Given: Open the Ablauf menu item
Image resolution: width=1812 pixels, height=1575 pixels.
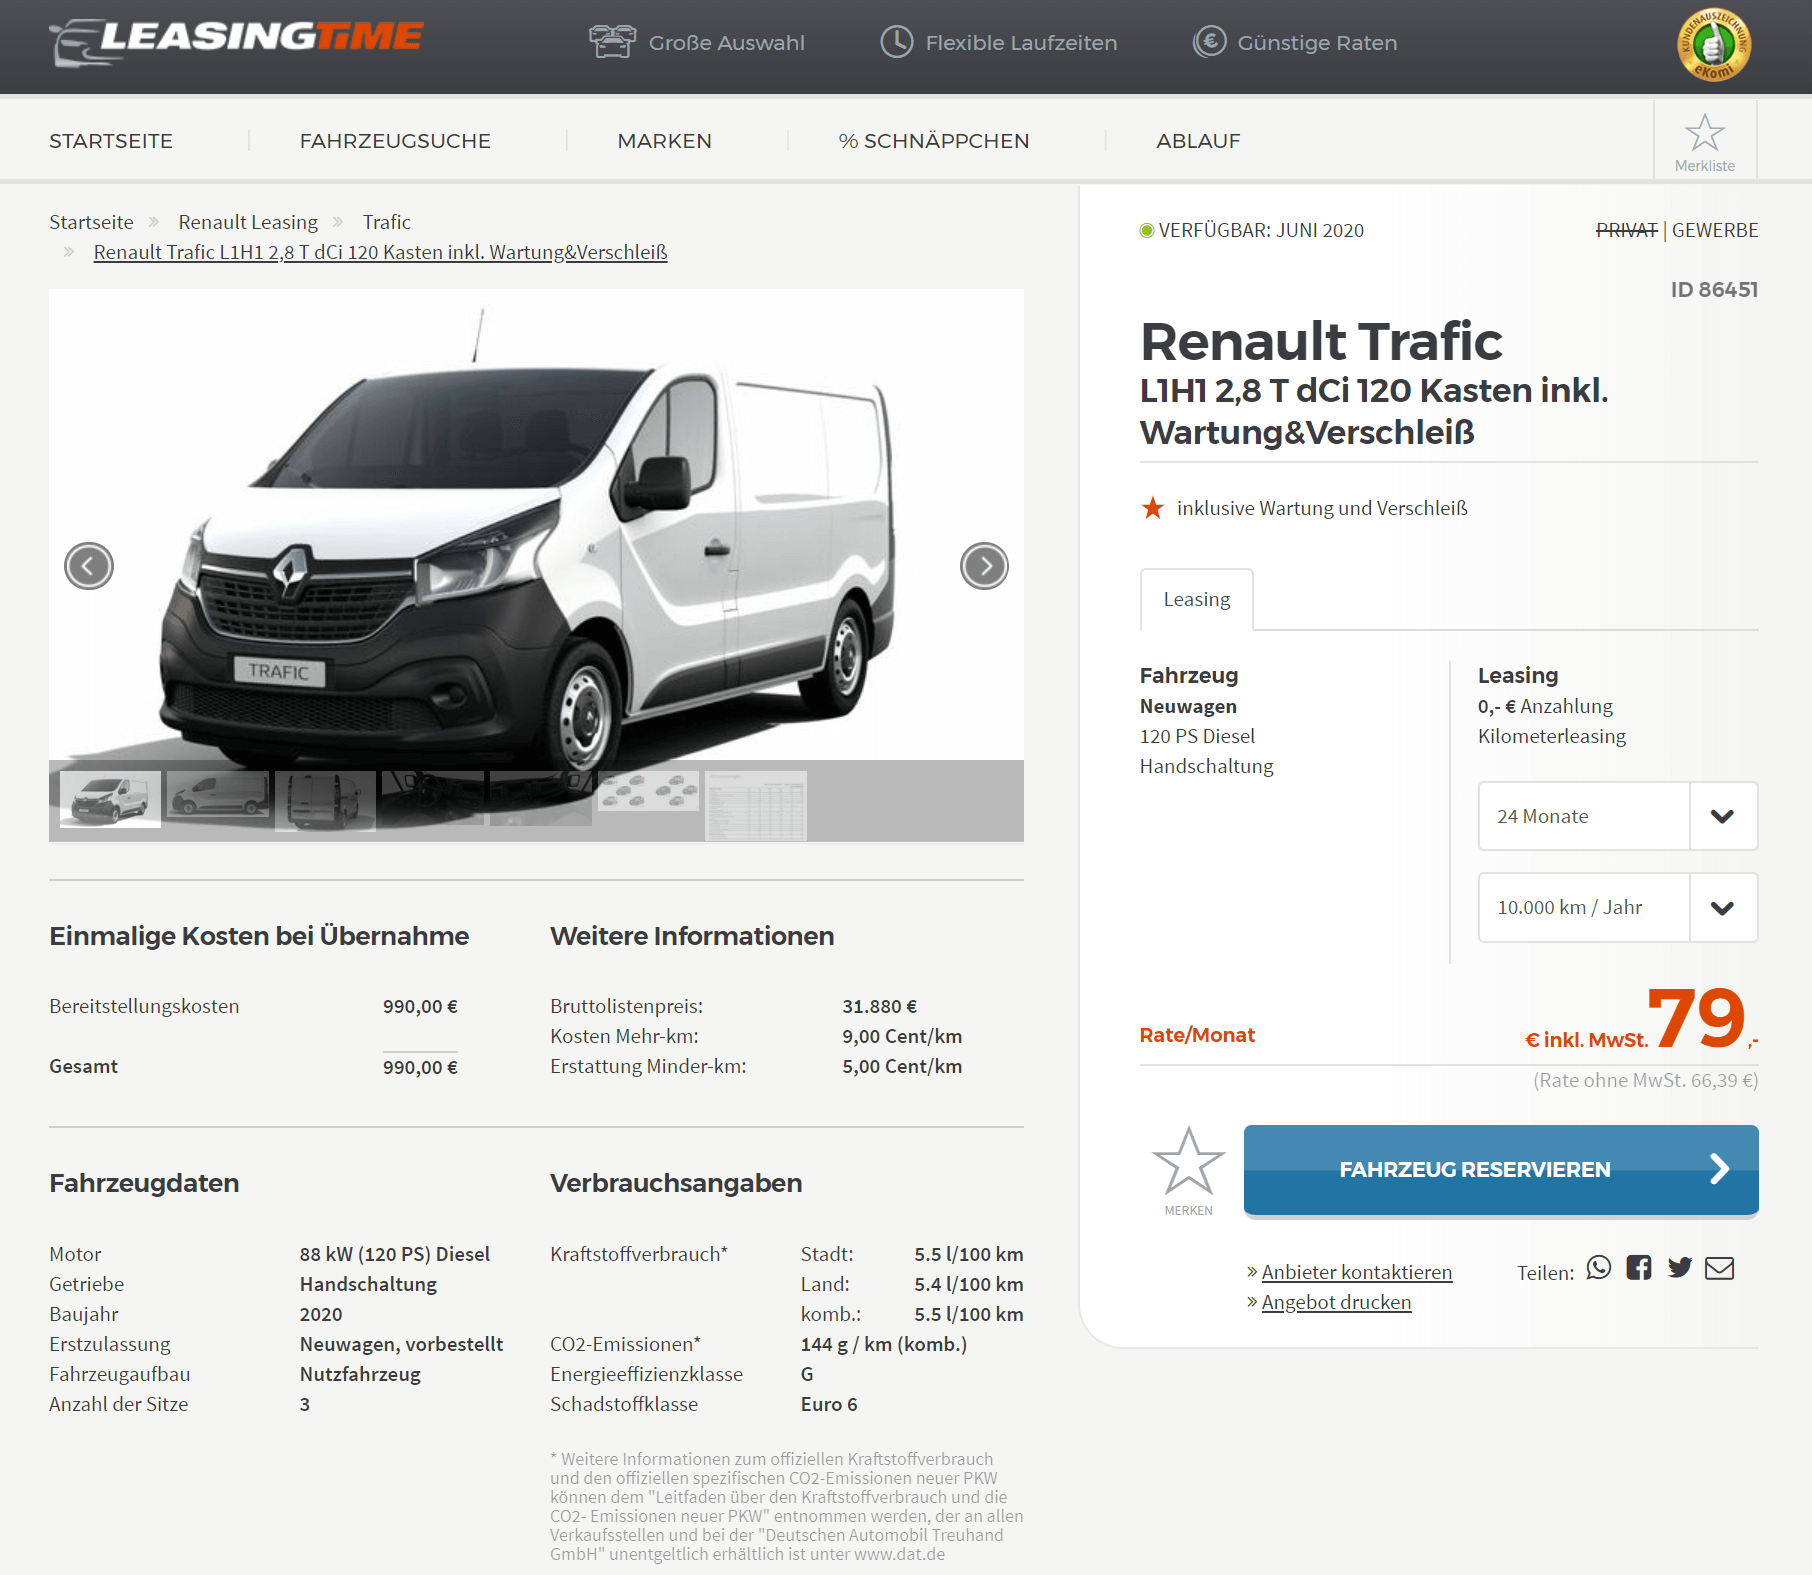Looking at the screenshot, I should click(1198, 141).
